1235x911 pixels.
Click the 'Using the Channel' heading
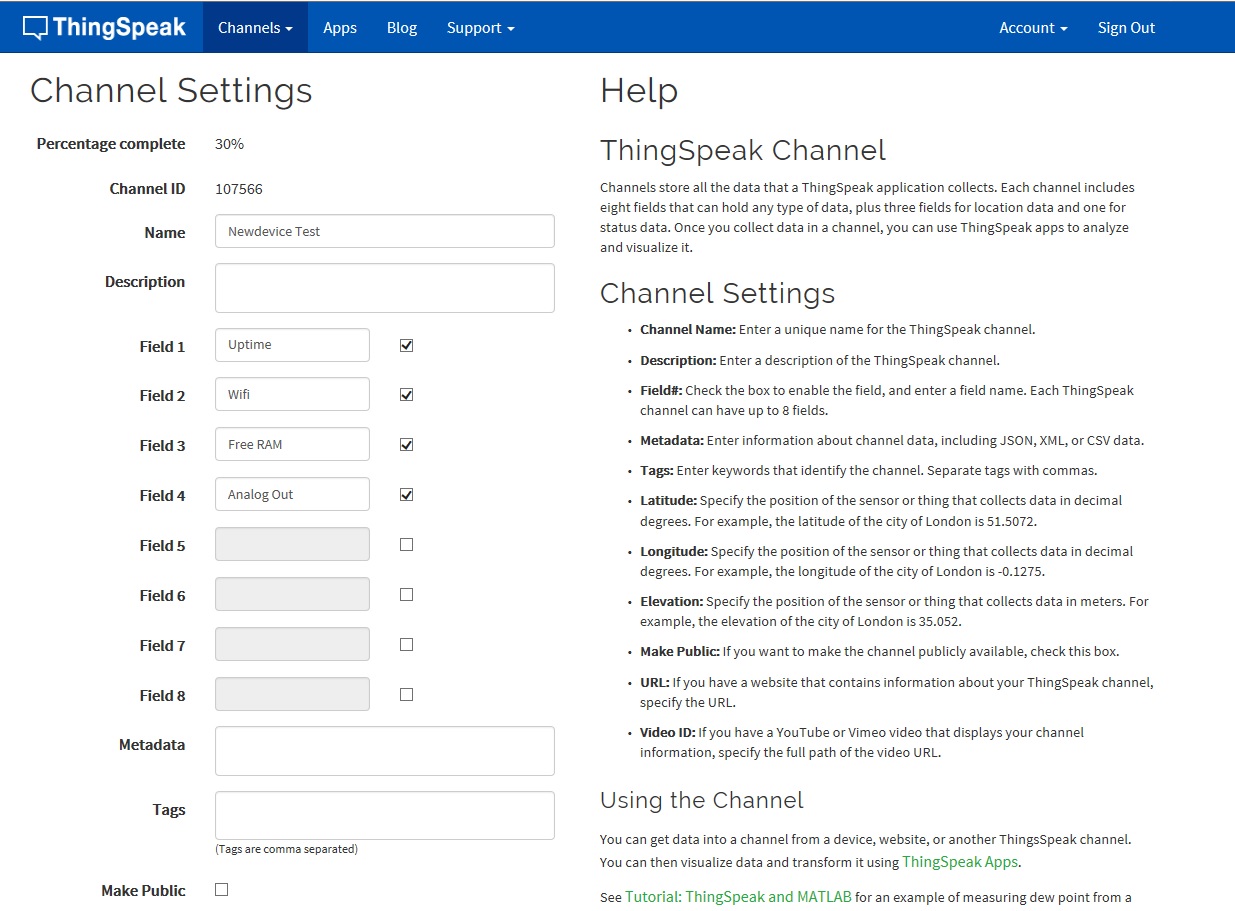[702, 800]
